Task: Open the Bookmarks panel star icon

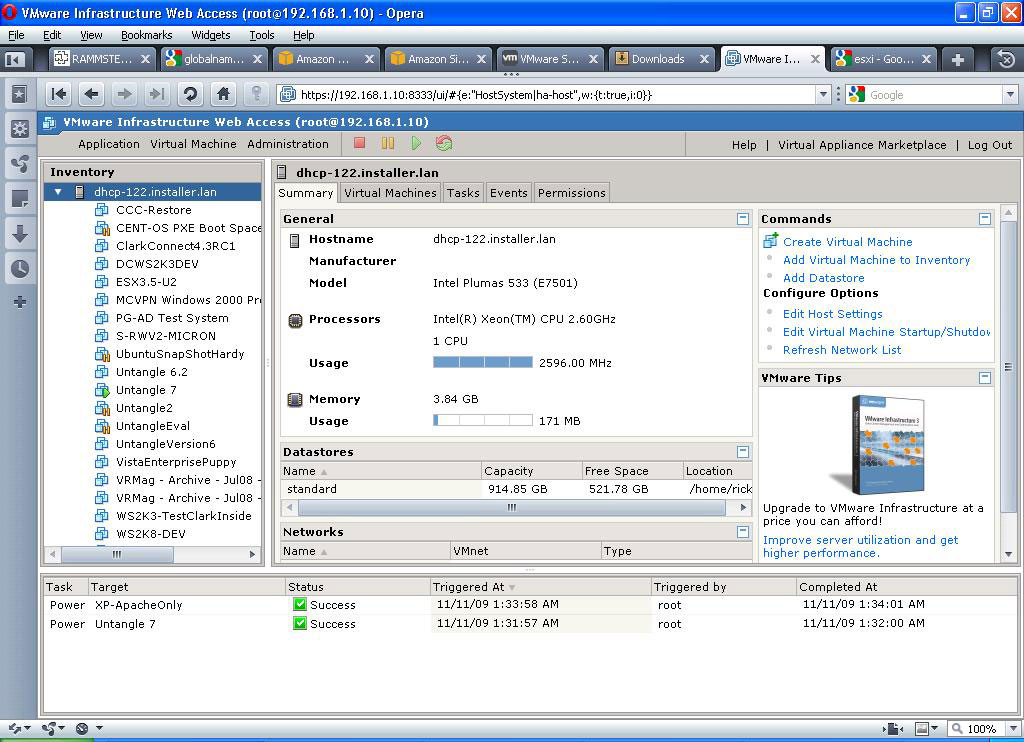Action: (20, 95)
